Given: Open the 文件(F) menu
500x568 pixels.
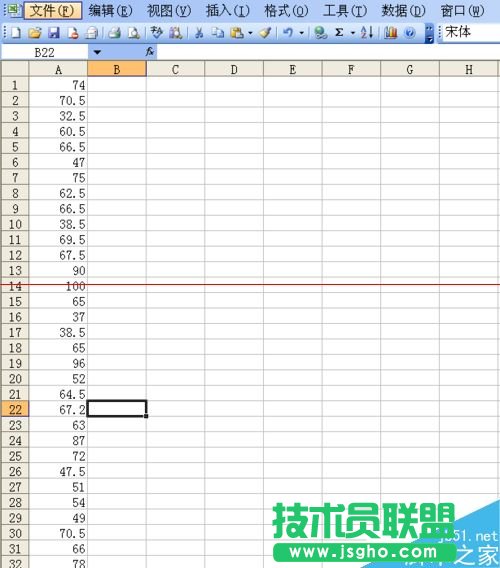Looking at the screenshot, I should pyautogui.click(x=52, y=11).
